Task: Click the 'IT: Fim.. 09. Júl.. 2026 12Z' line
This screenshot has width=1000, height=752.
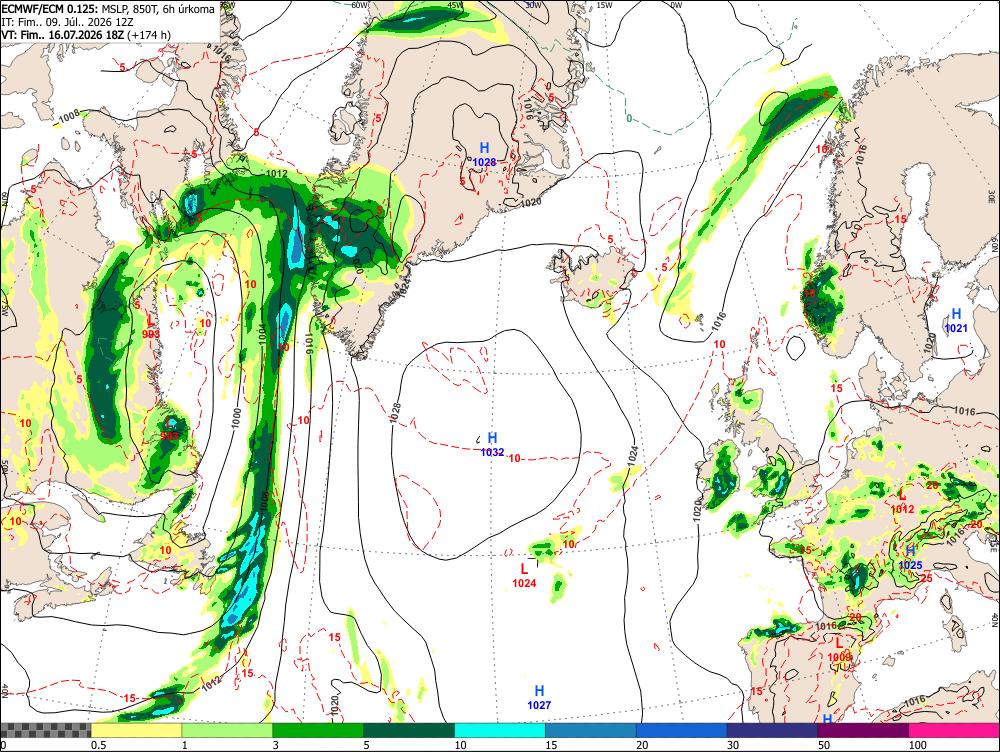Action: pos(67,22)
